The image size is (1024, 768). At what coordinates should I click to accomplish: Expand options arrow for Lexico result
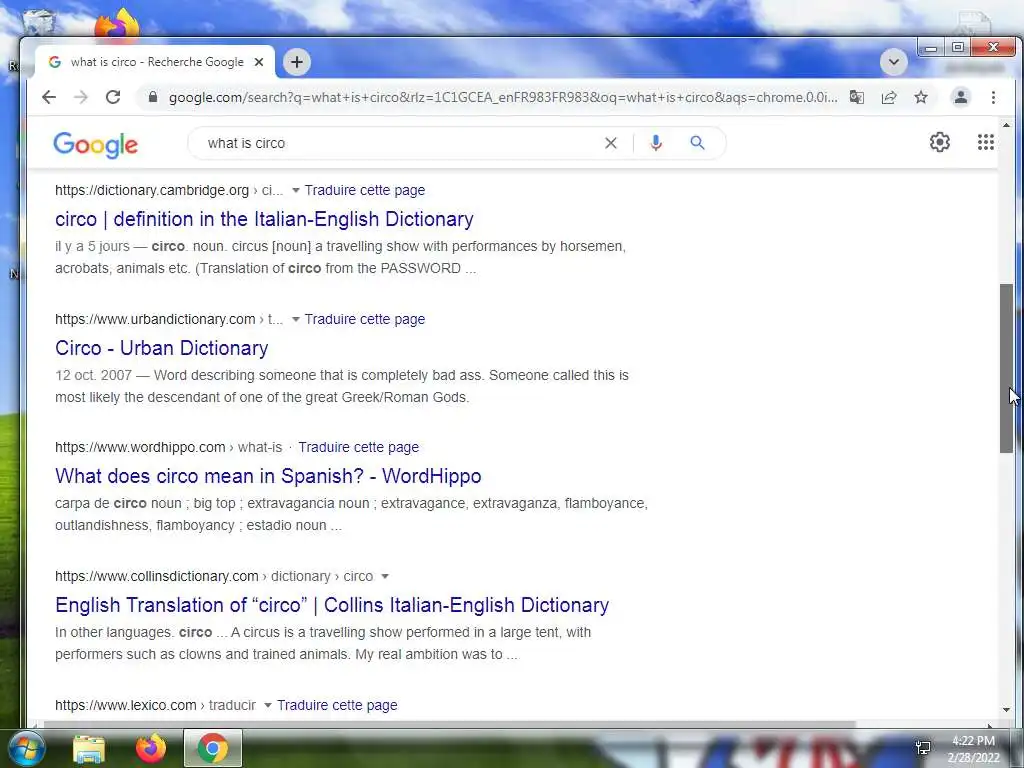pyautogui.click(x=268, y=705)
